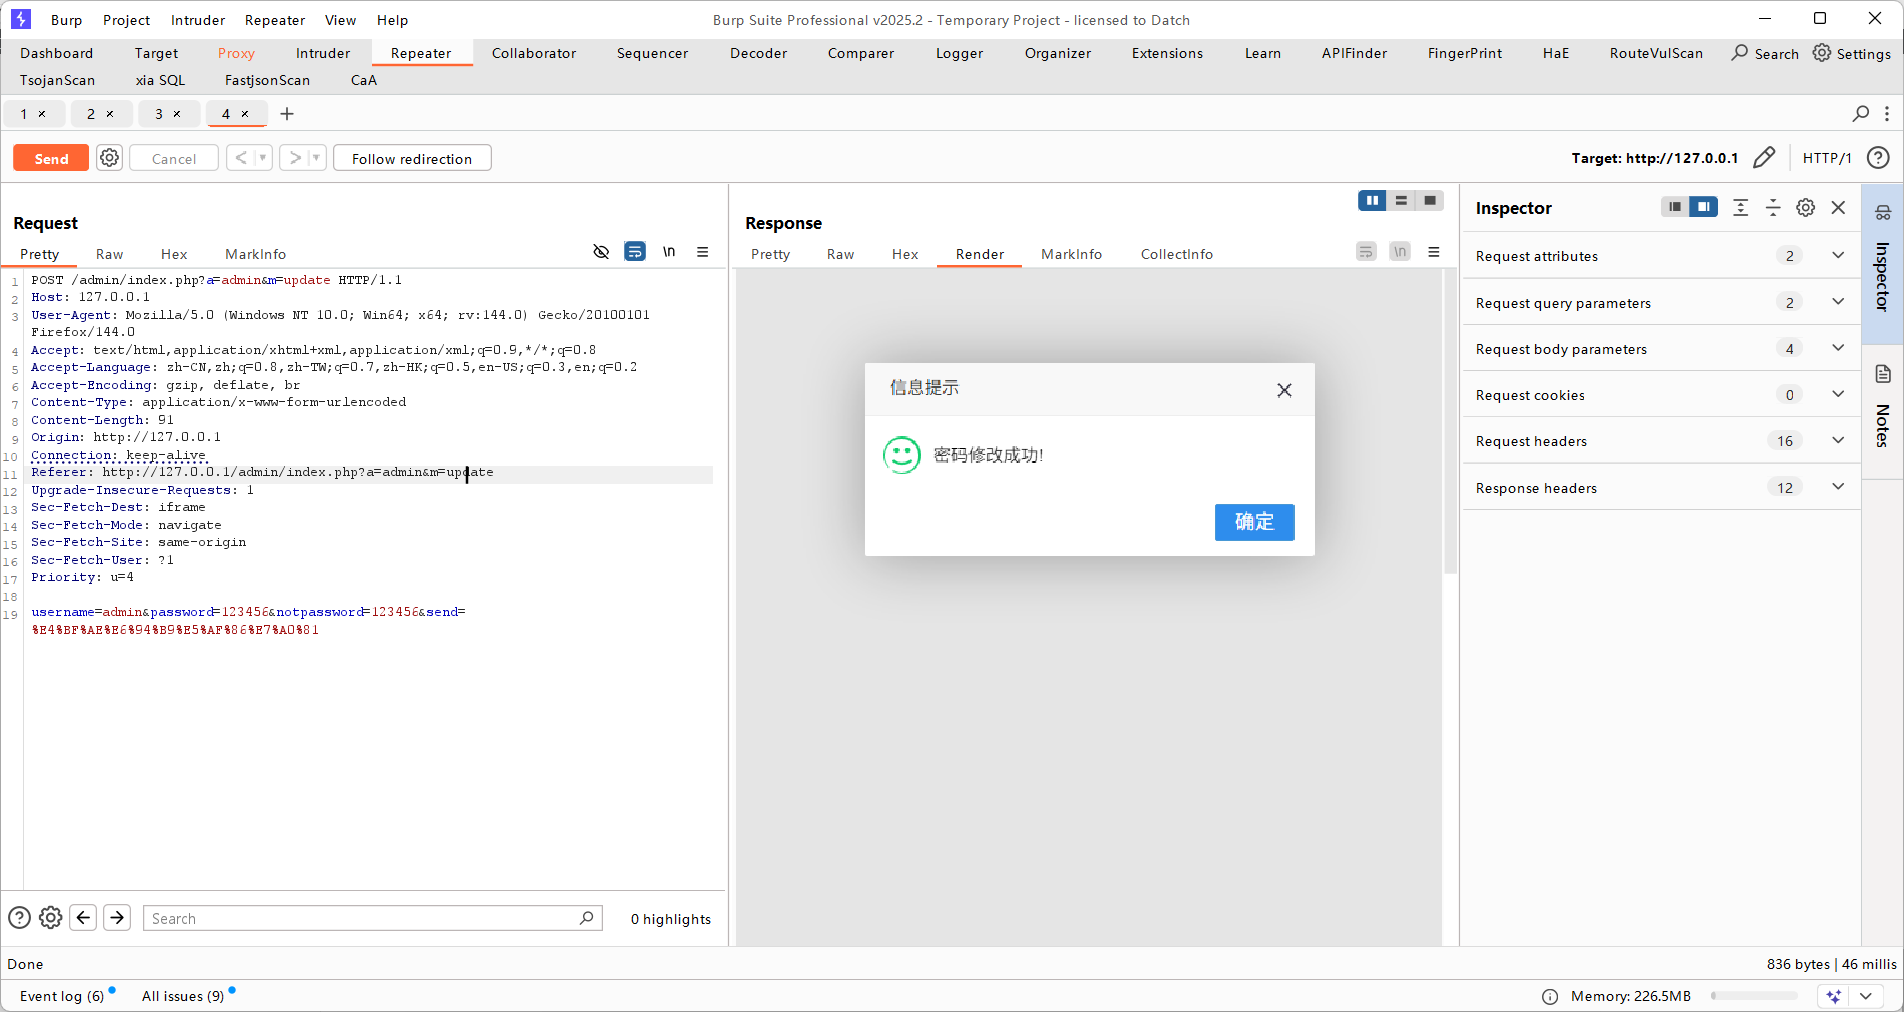The image size is (1904, 1012).
Task: Click the orange Send button
Action: [x=51, y=158]
